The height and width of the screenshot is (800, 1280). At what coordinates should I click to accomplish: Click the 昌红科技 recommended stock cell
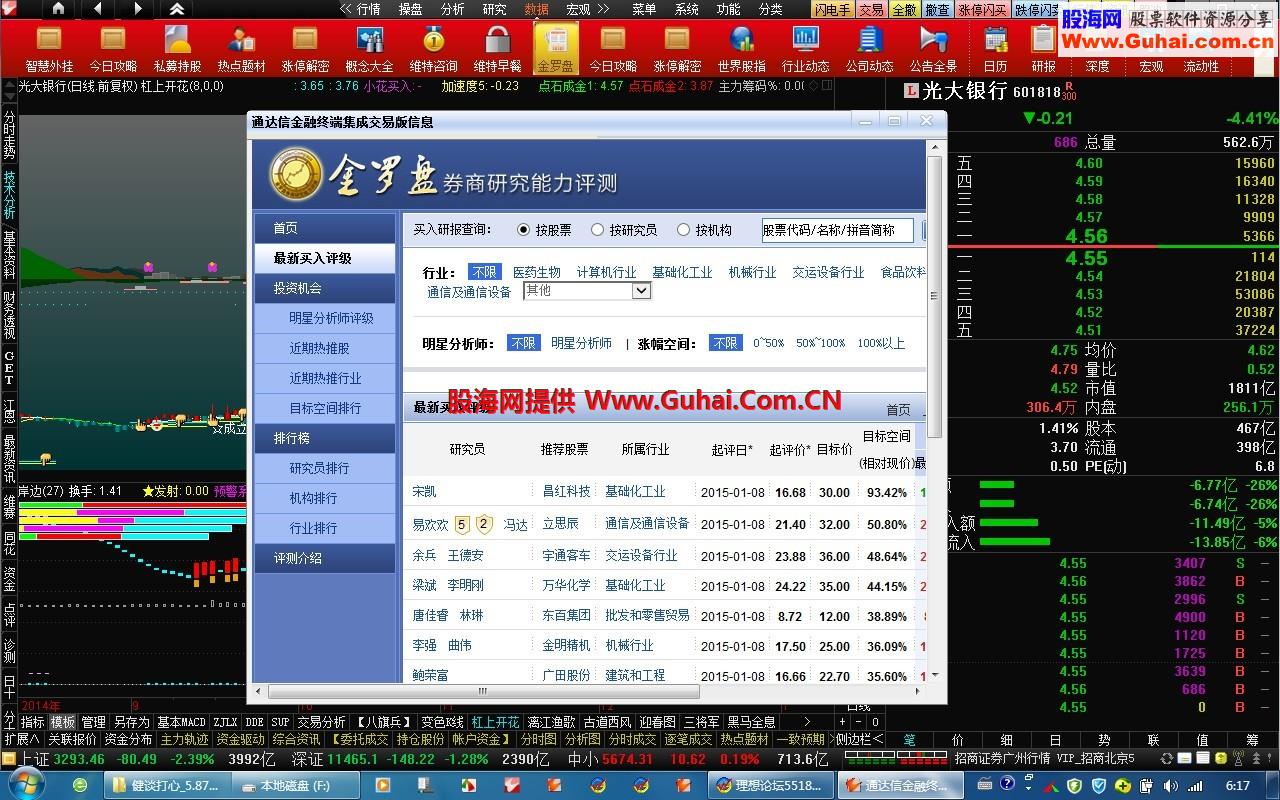566,492
